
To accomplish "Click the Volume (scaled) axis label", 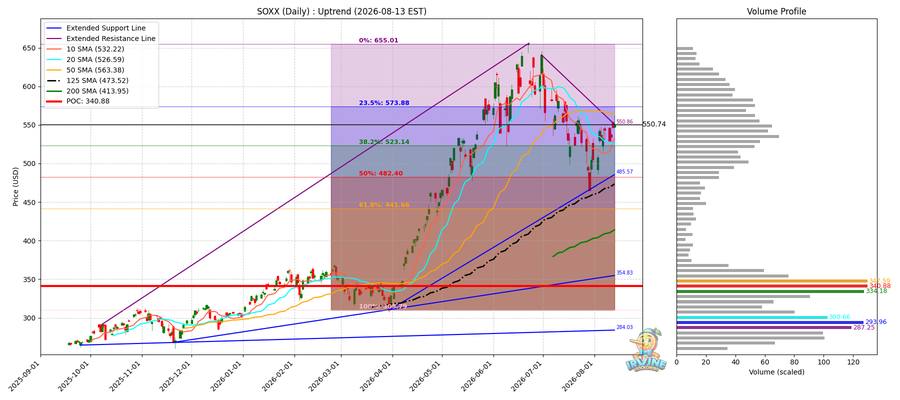I will tap(777, 372).
